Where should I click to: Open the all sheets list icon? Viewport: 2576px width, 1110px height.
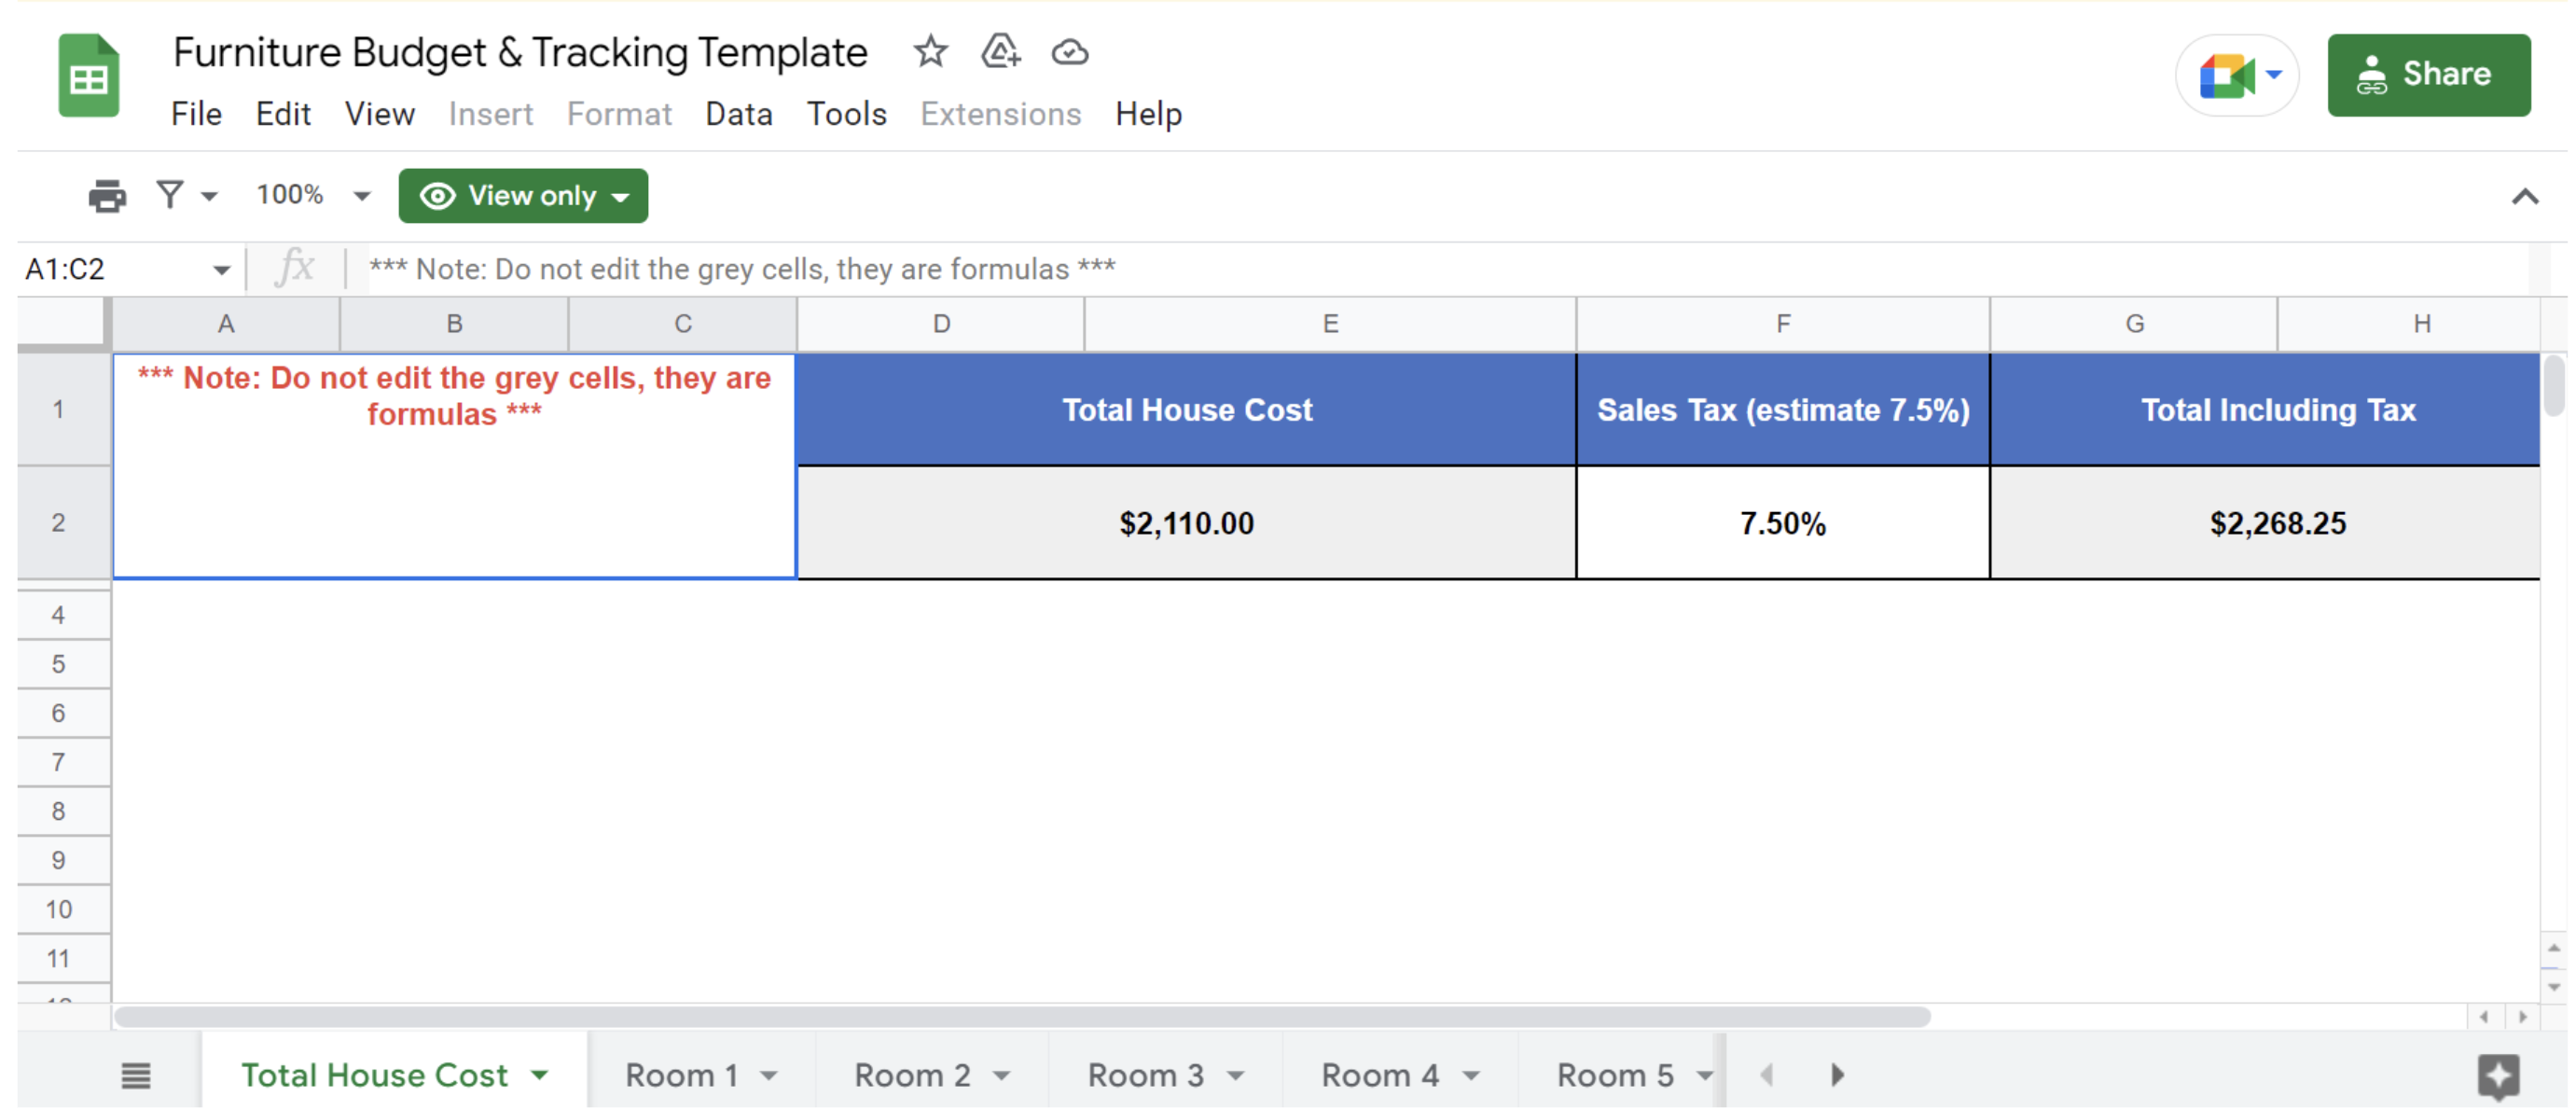coord(136,1075)
